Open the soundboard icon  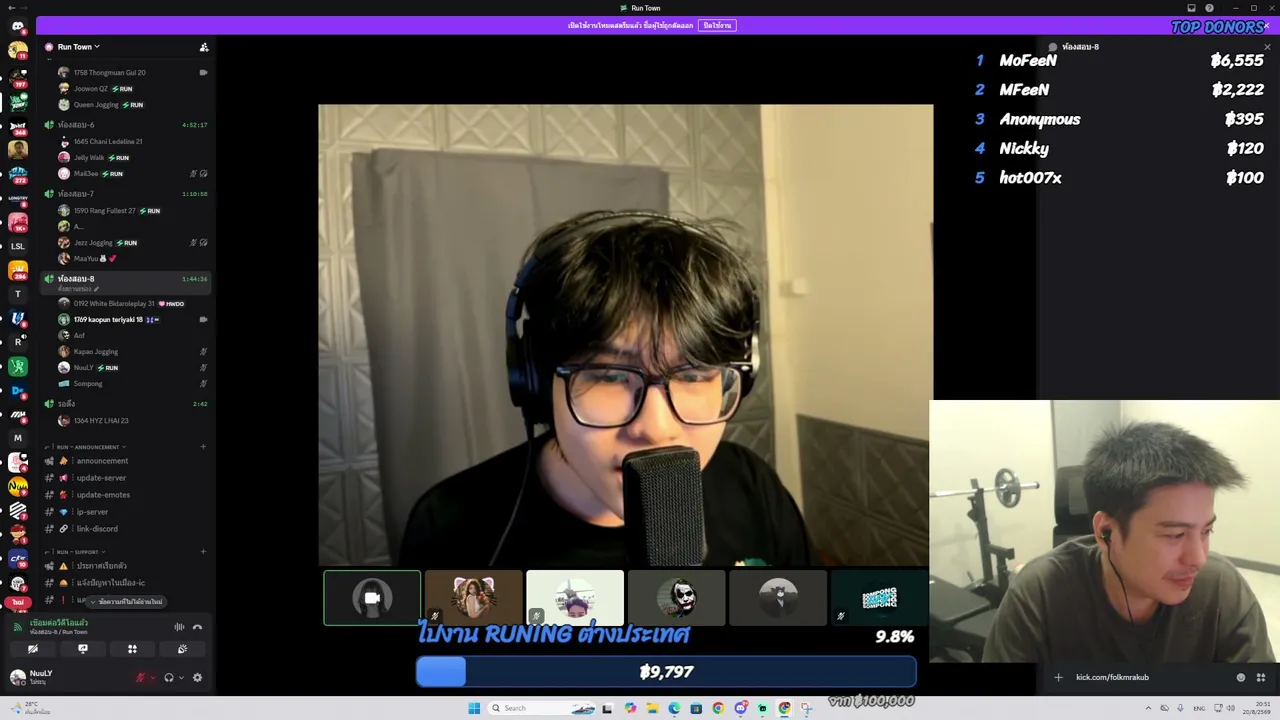coord(182,649)
